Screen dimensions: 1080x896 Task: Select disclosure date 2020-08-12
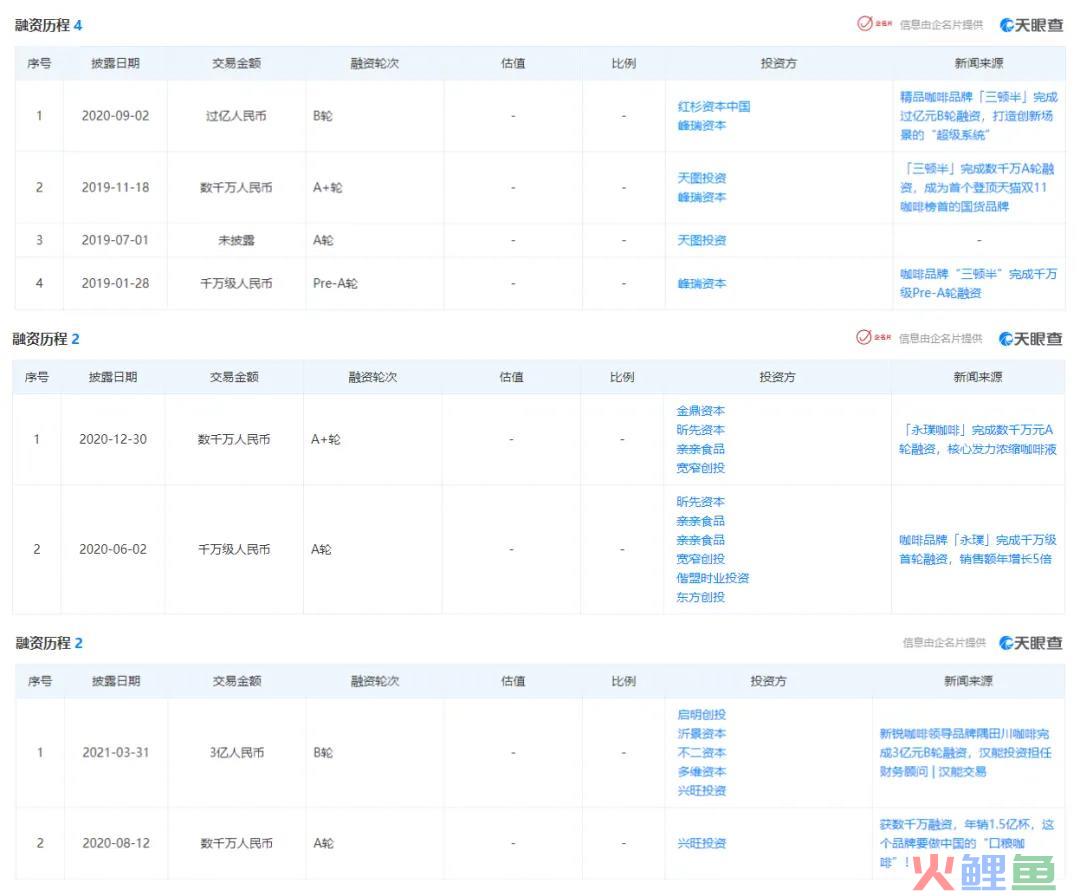click(x=116, y=843)
